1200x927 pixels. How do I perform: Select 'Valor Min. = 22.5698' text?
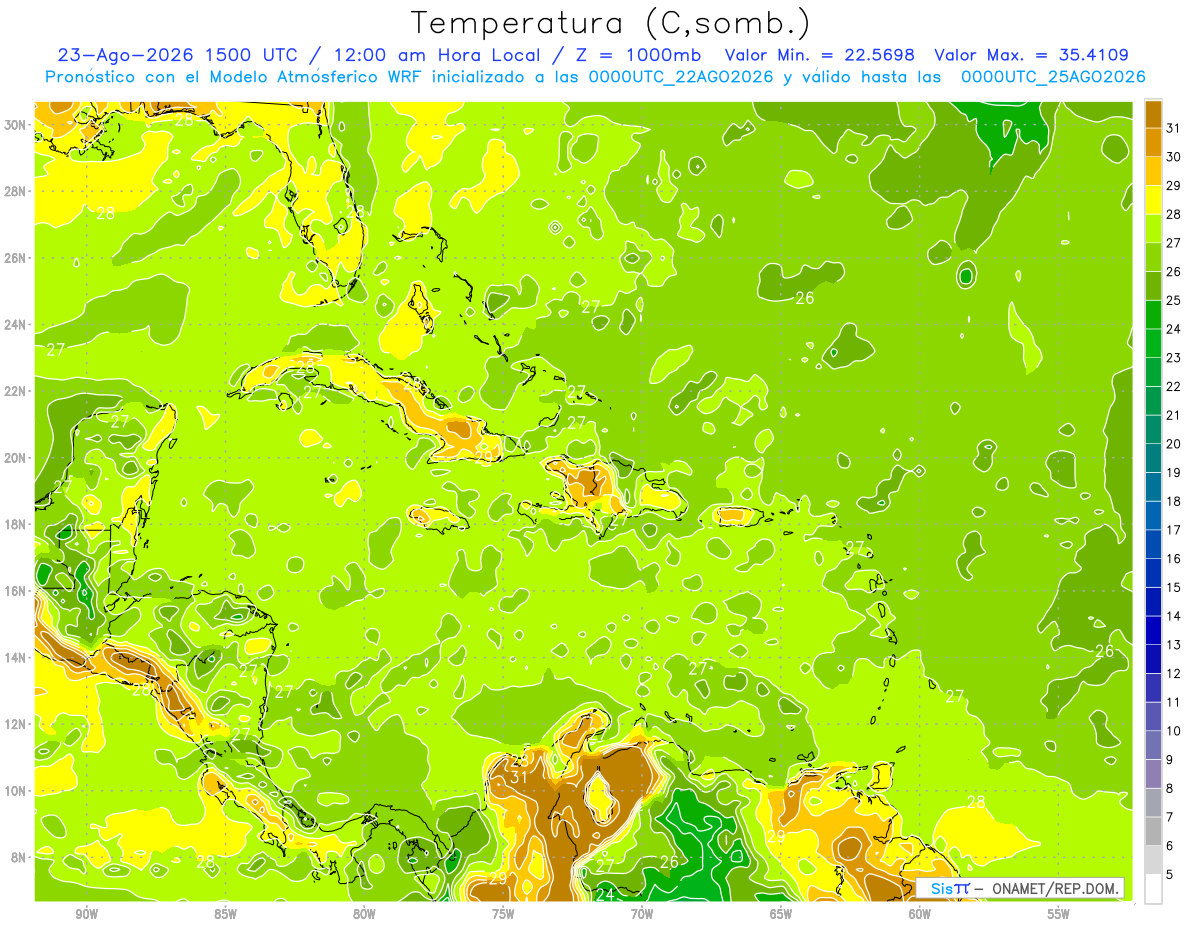822,55
